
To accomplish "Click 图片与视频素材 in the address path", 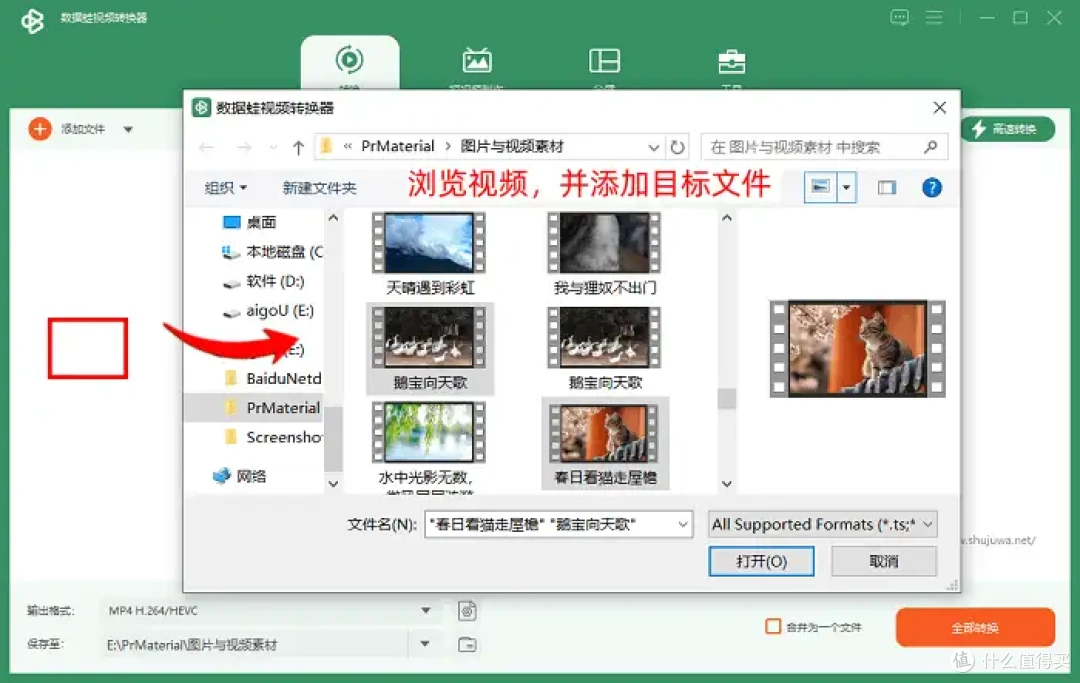I will pyautogui.click(x=512, y=146).
